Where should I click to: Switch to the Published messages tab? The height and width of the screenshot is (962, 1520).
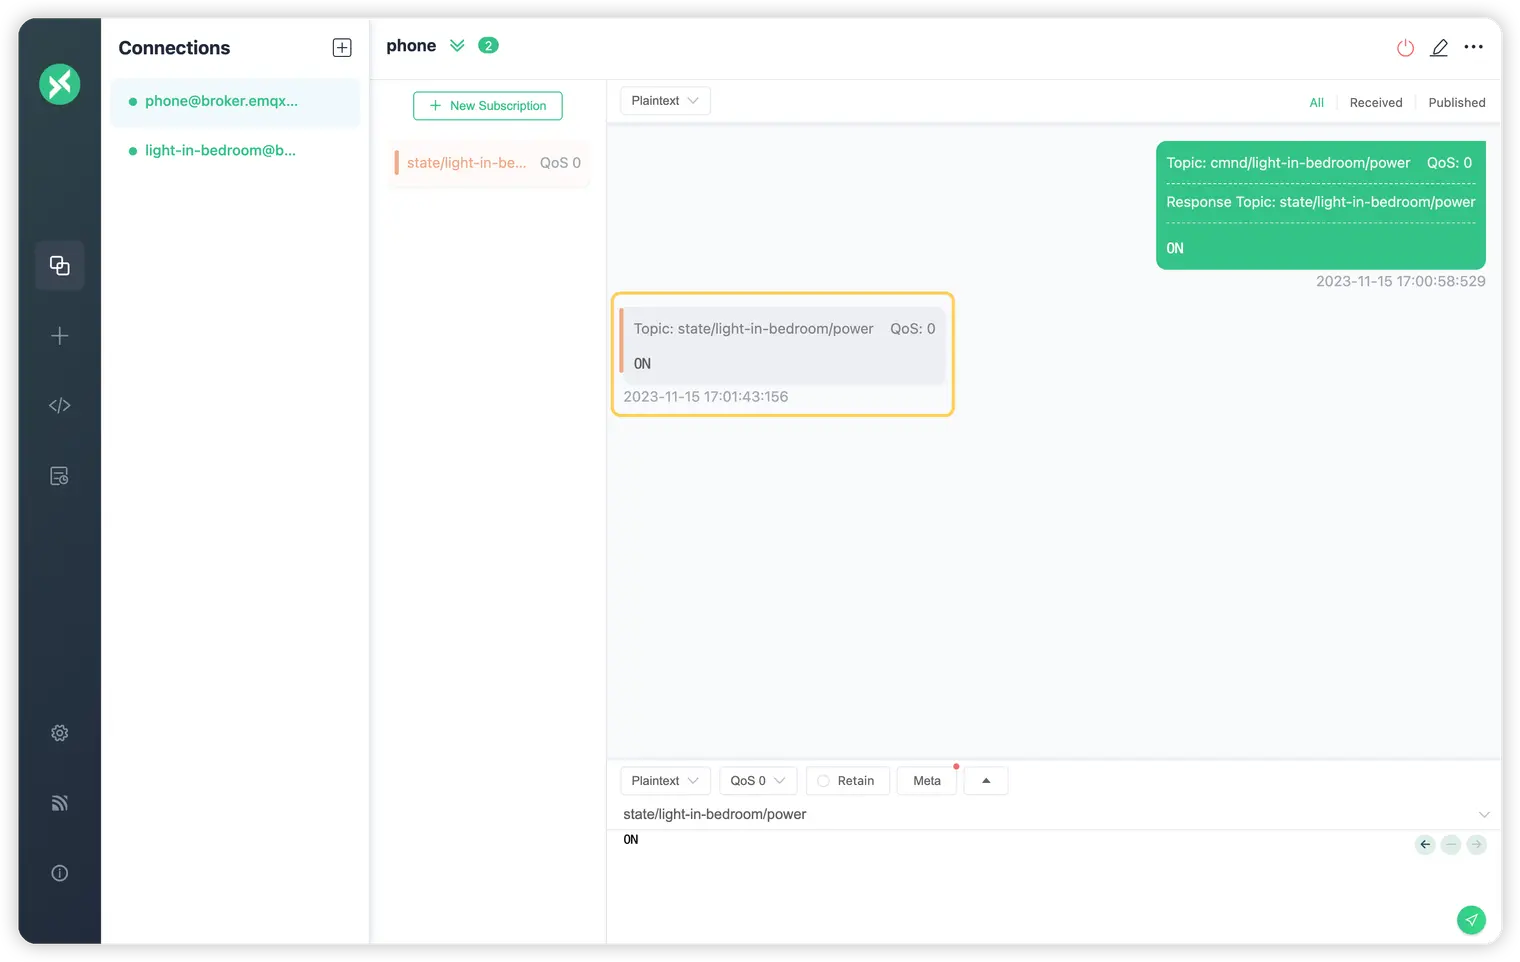(x=1456, y=103)
